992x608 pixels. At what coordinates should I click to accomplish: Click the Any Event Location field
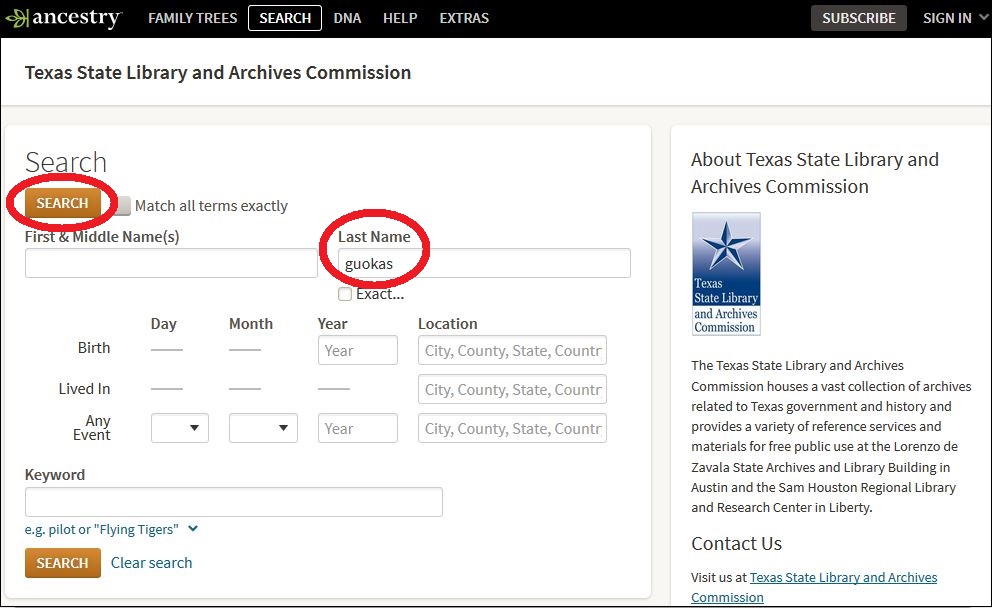pos(512,428)
